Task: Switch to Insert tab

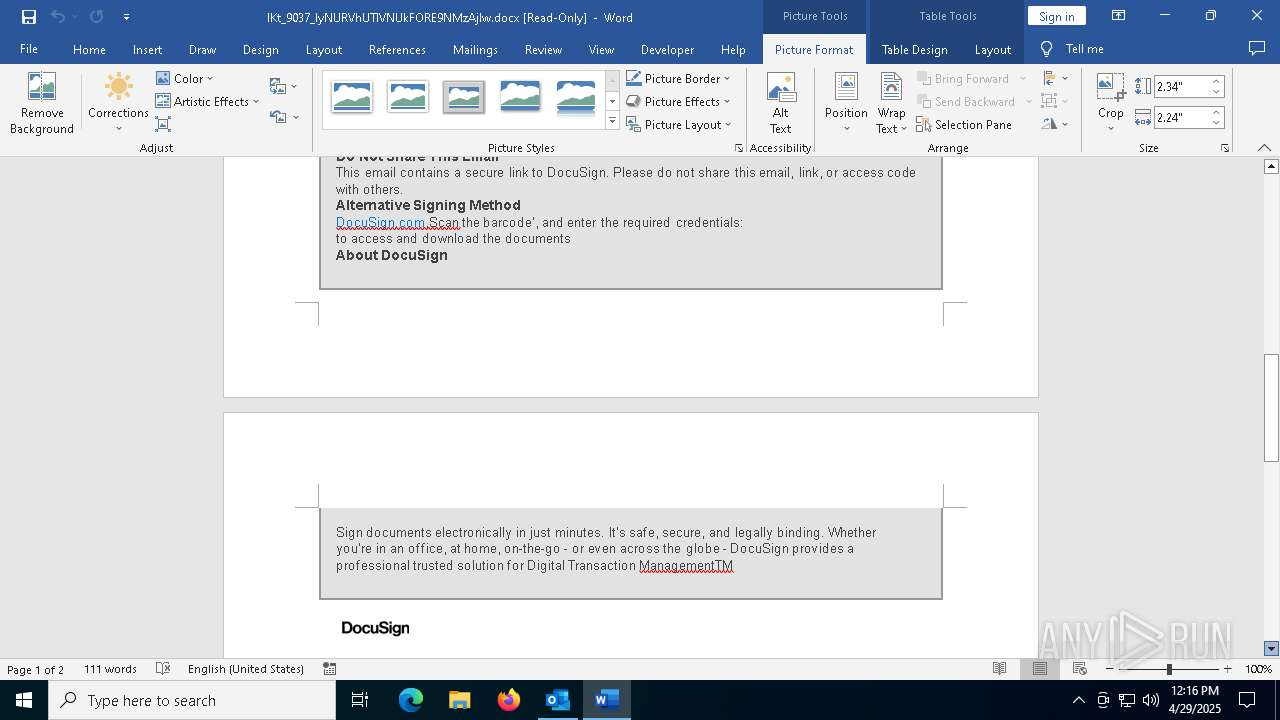Action: [x=147, y=49]
